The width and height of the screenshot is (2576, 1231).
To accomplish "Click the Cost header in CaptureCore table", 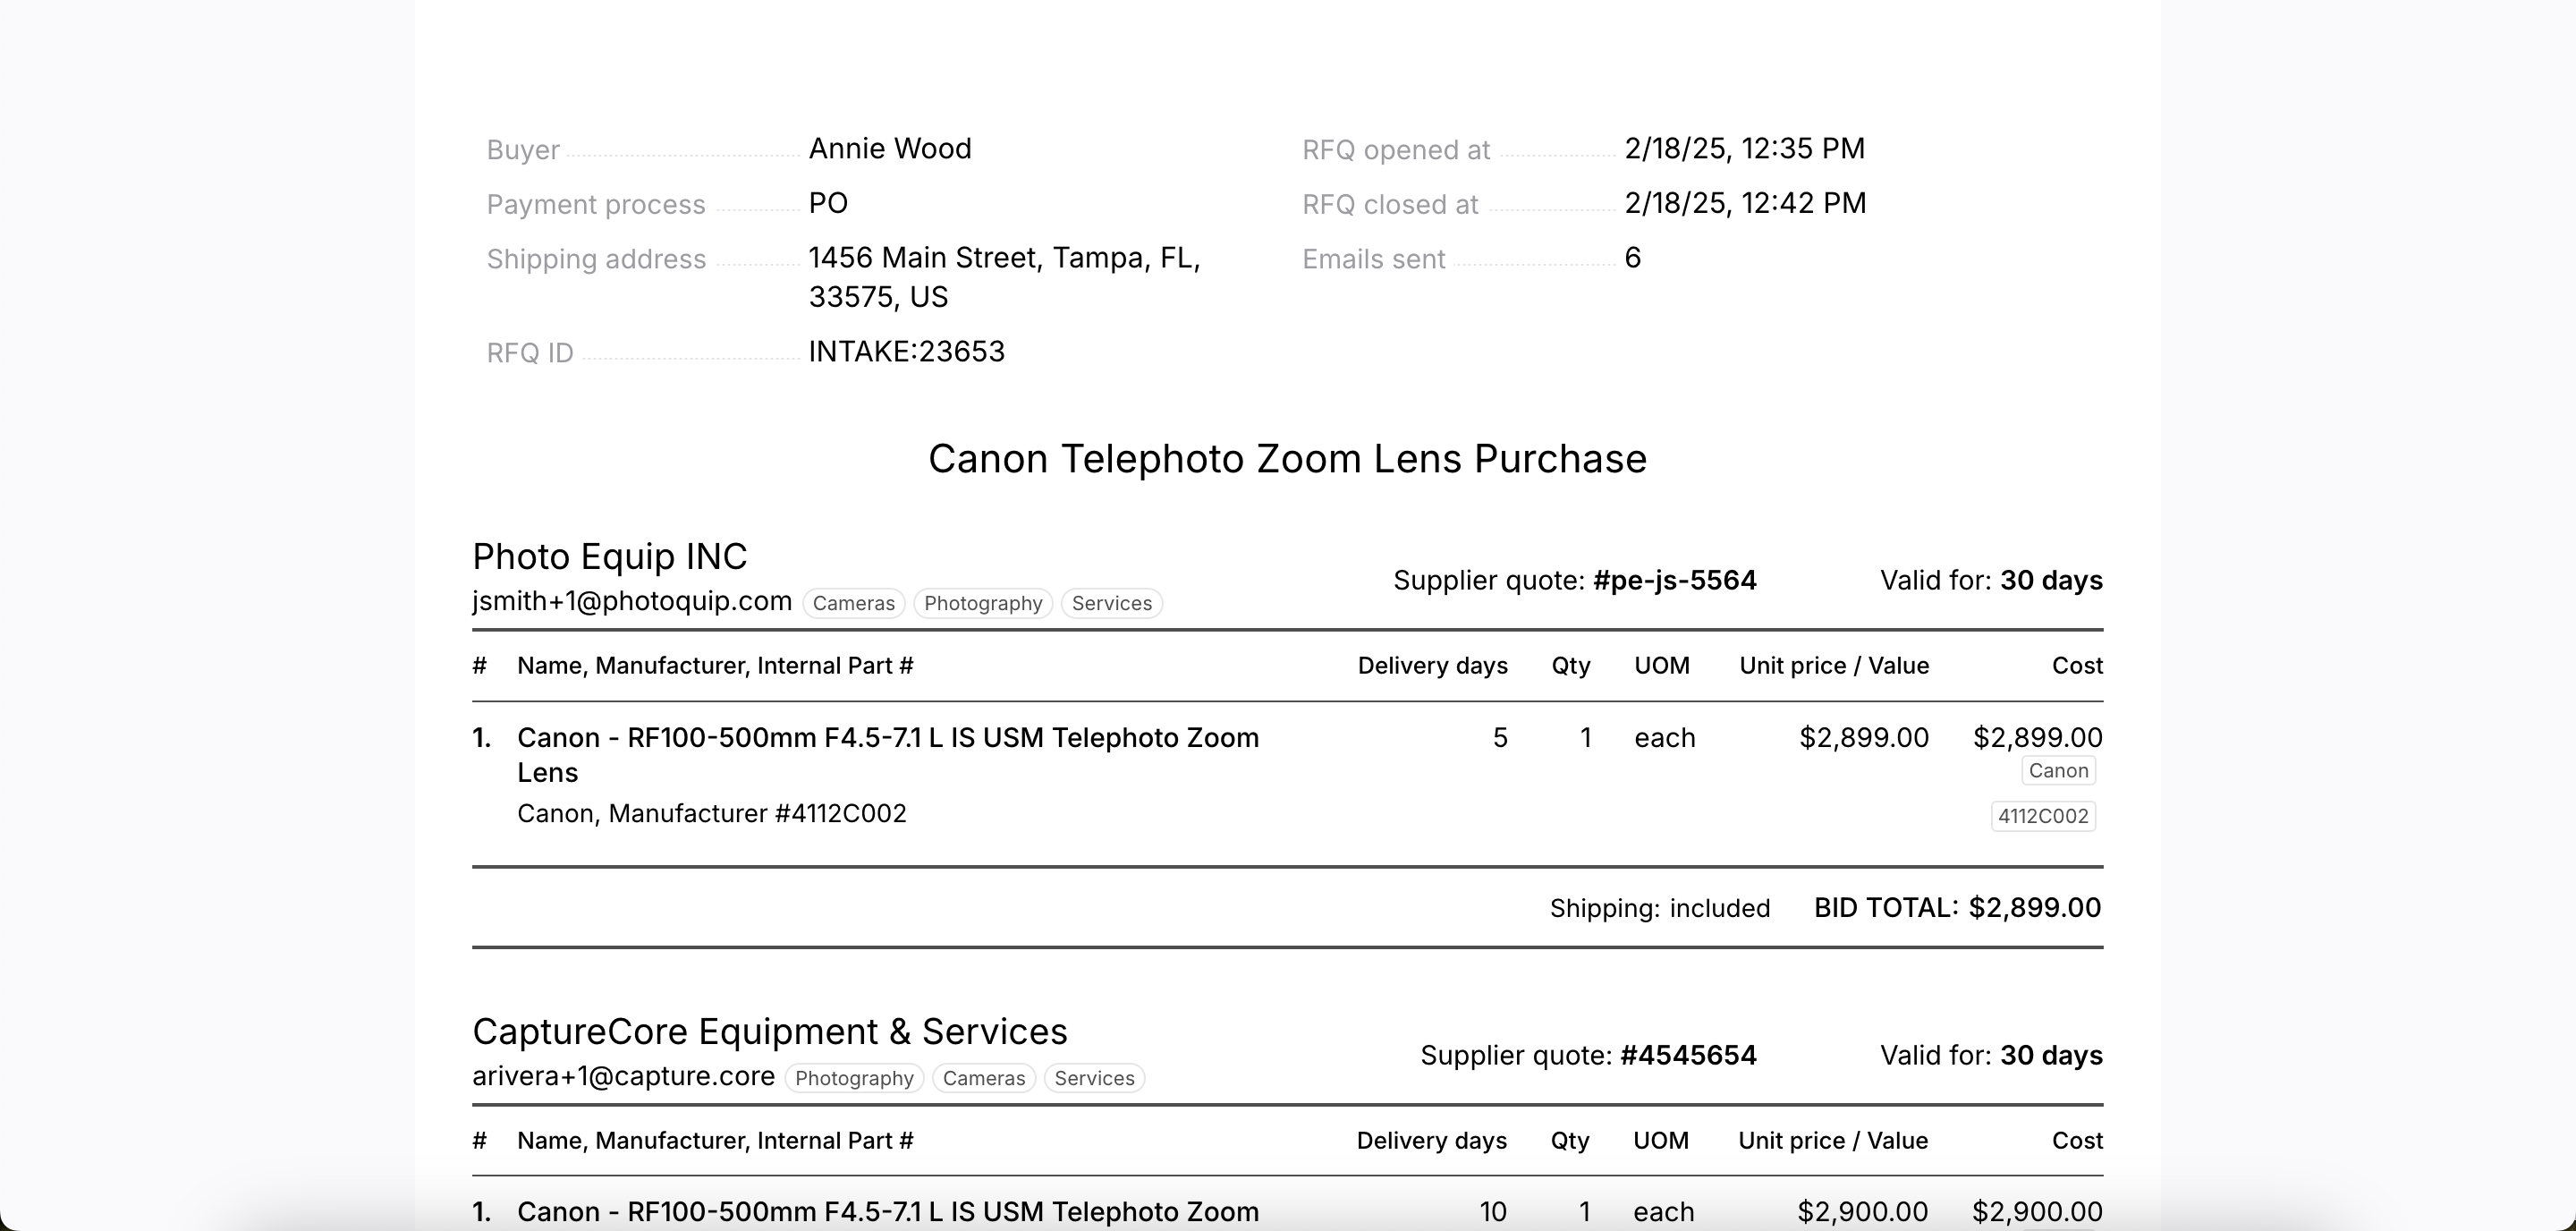I will [x=2078, y=1141].
